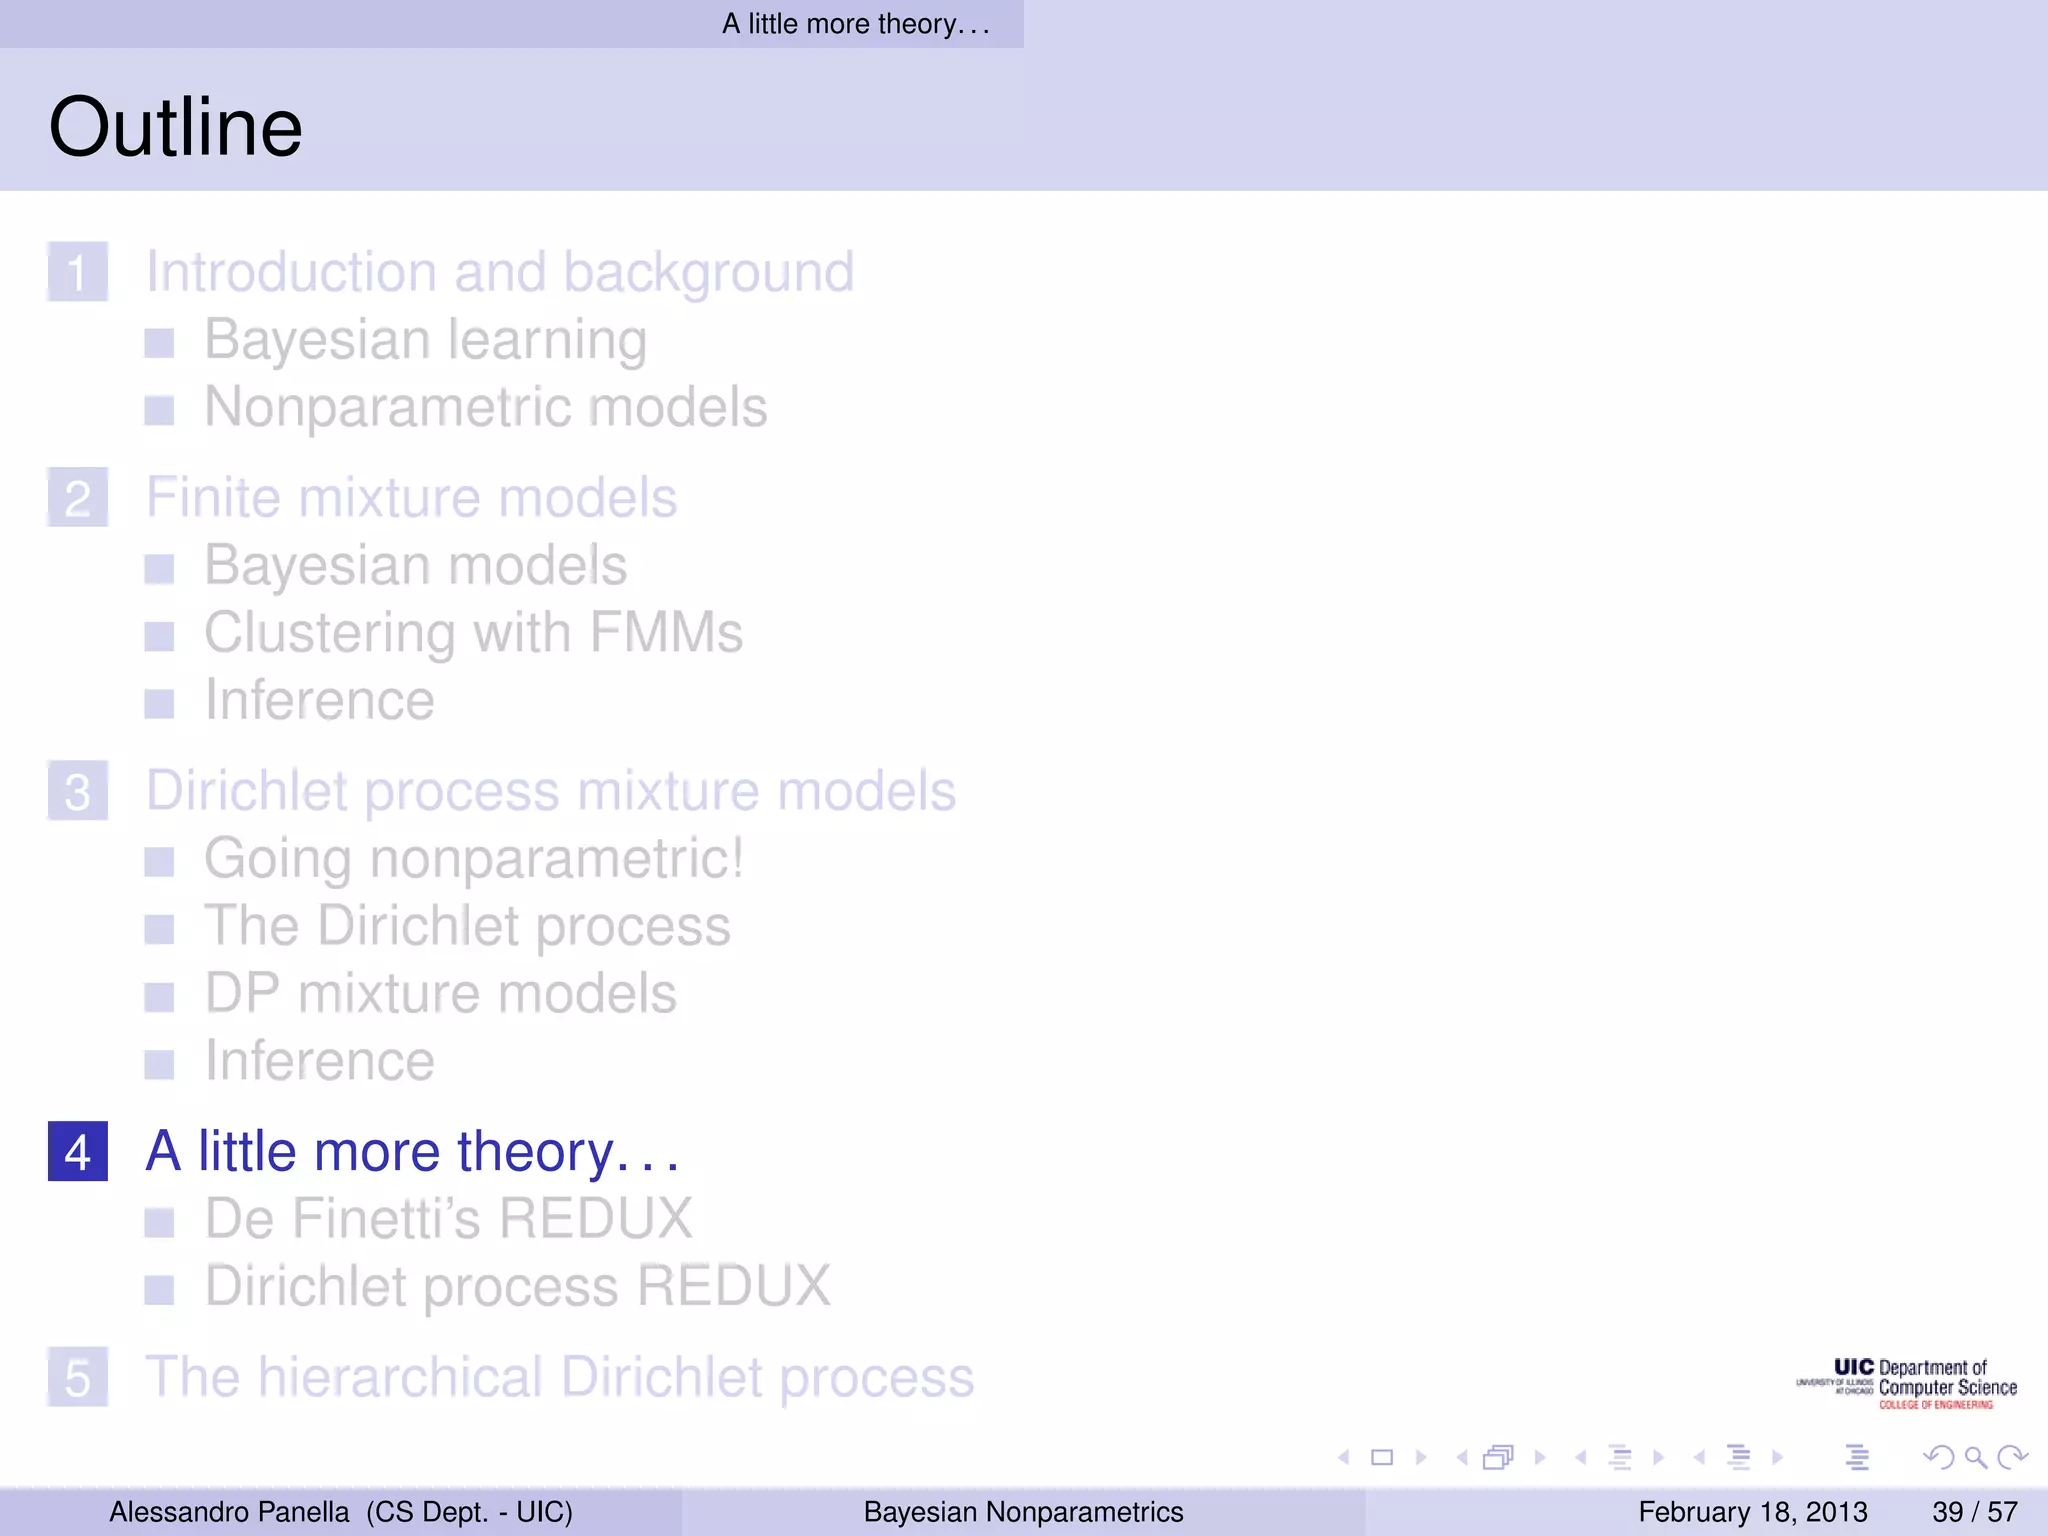2048x1536 pixels.
Task: Open section 4 A little more theory
Action: coord(412,1151)
